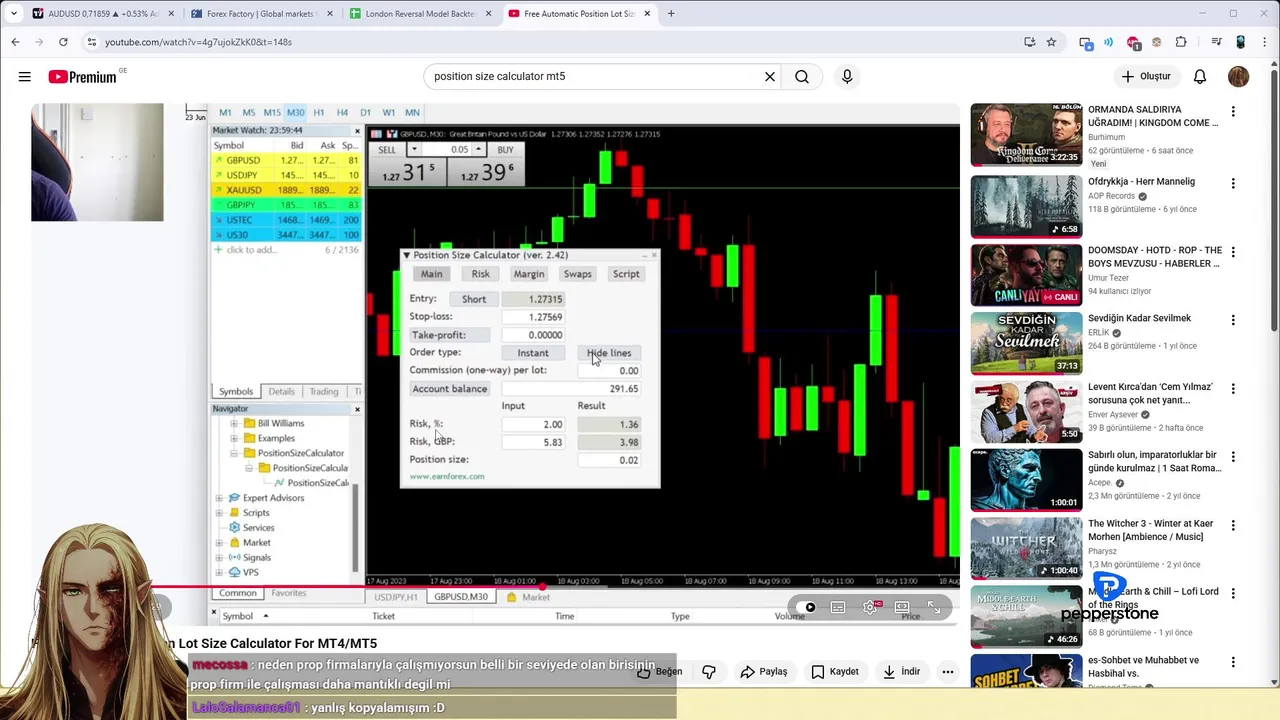Open Chrome tab search dropdown arrow
The height and width of the screenshot is (720, 1280).
coord(13,14)
